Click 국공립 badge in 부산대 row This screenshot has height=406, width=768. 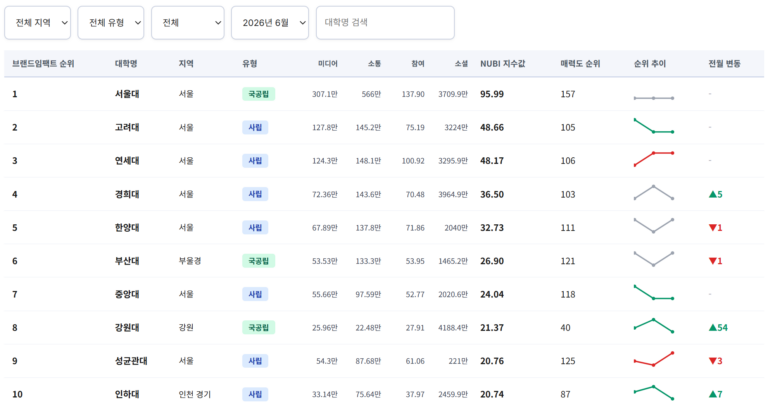(x=259, y=261)
